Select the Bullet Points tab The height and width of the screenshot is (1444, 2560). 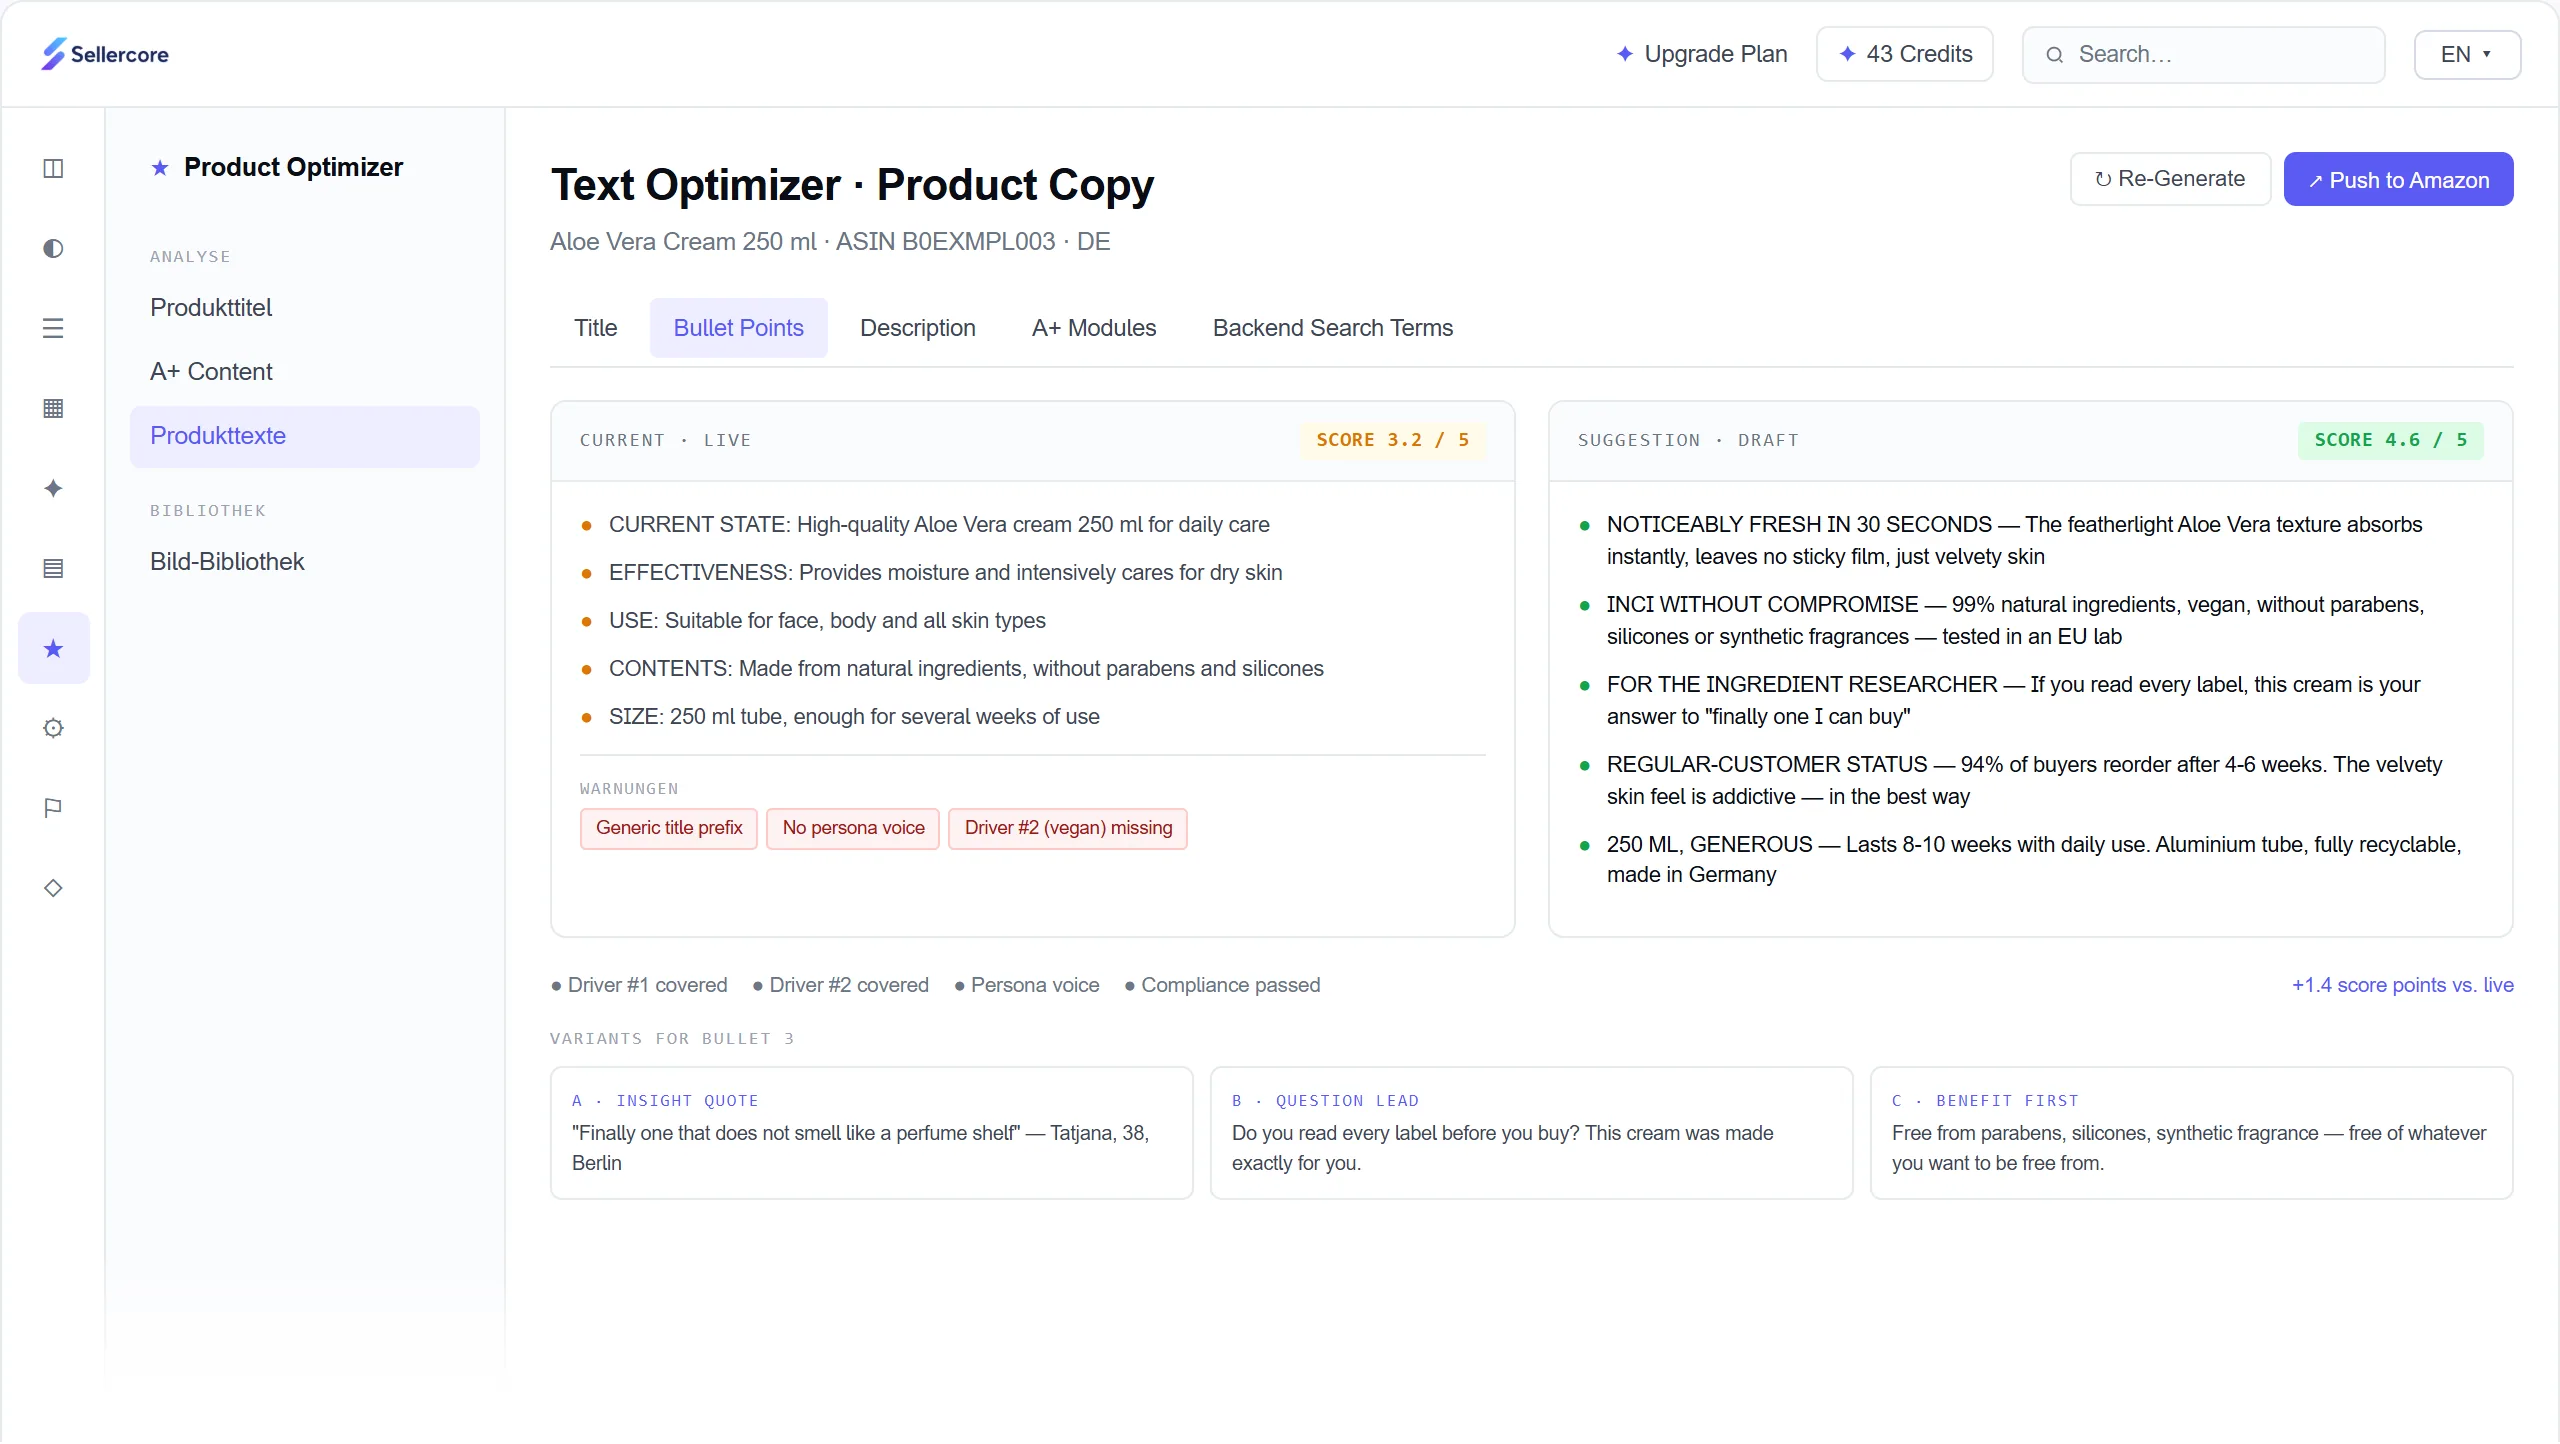click(738, 328)
